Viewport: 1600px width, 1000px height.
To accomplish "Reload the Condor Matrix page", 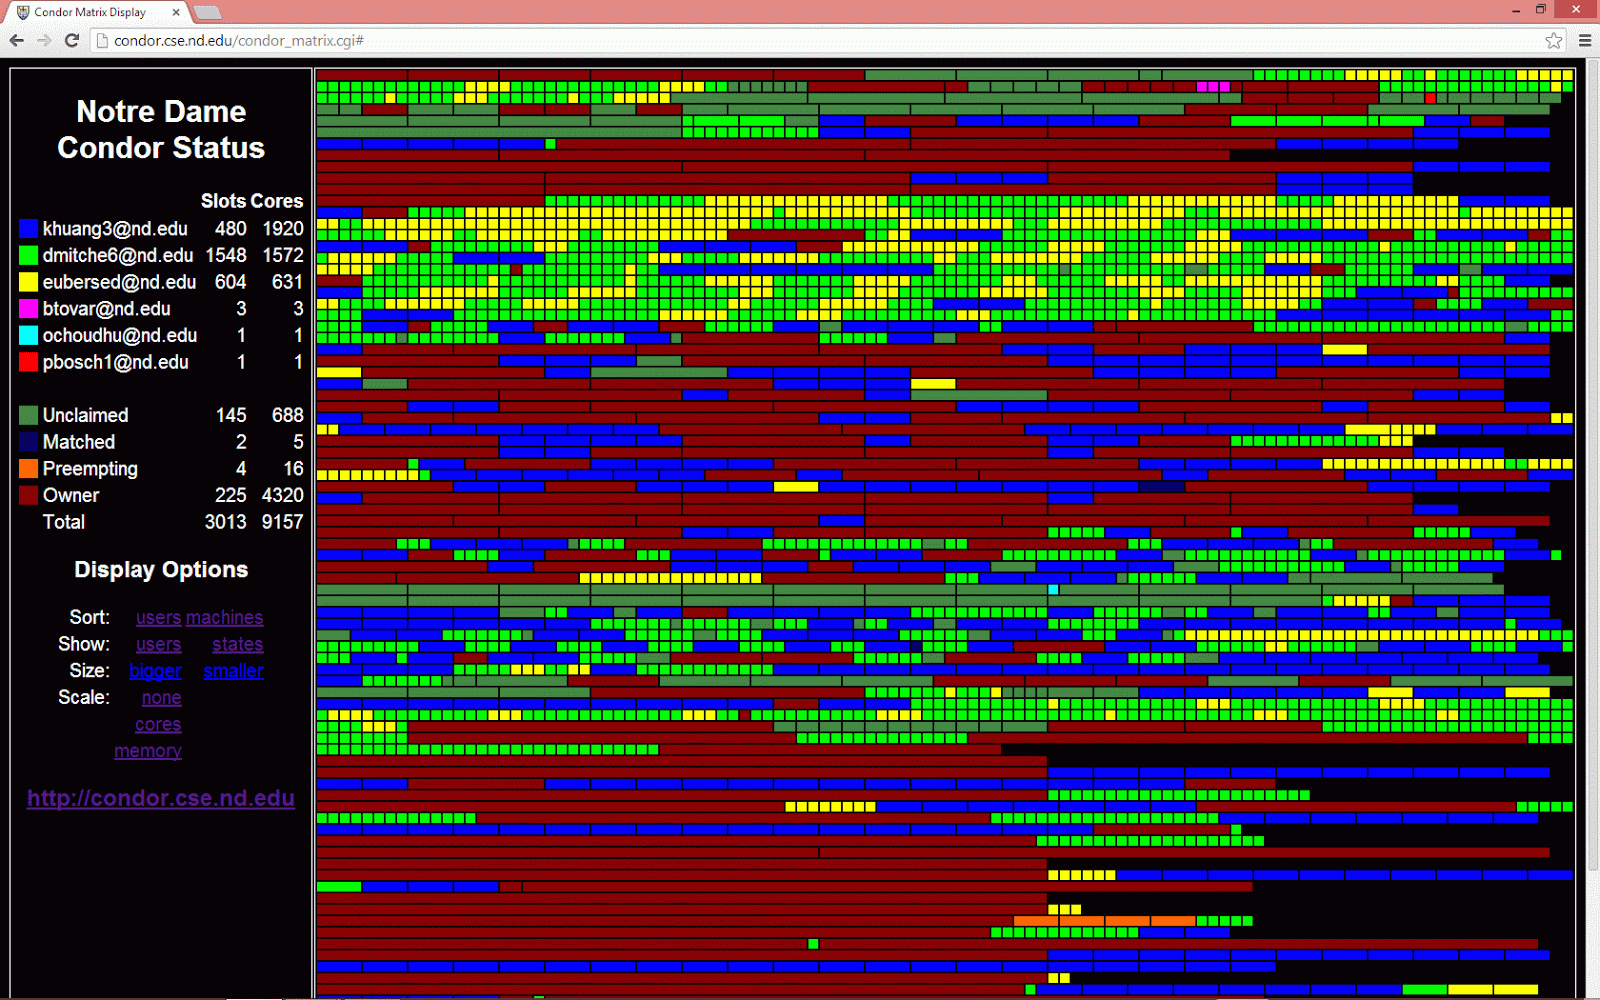I will 72,40.
